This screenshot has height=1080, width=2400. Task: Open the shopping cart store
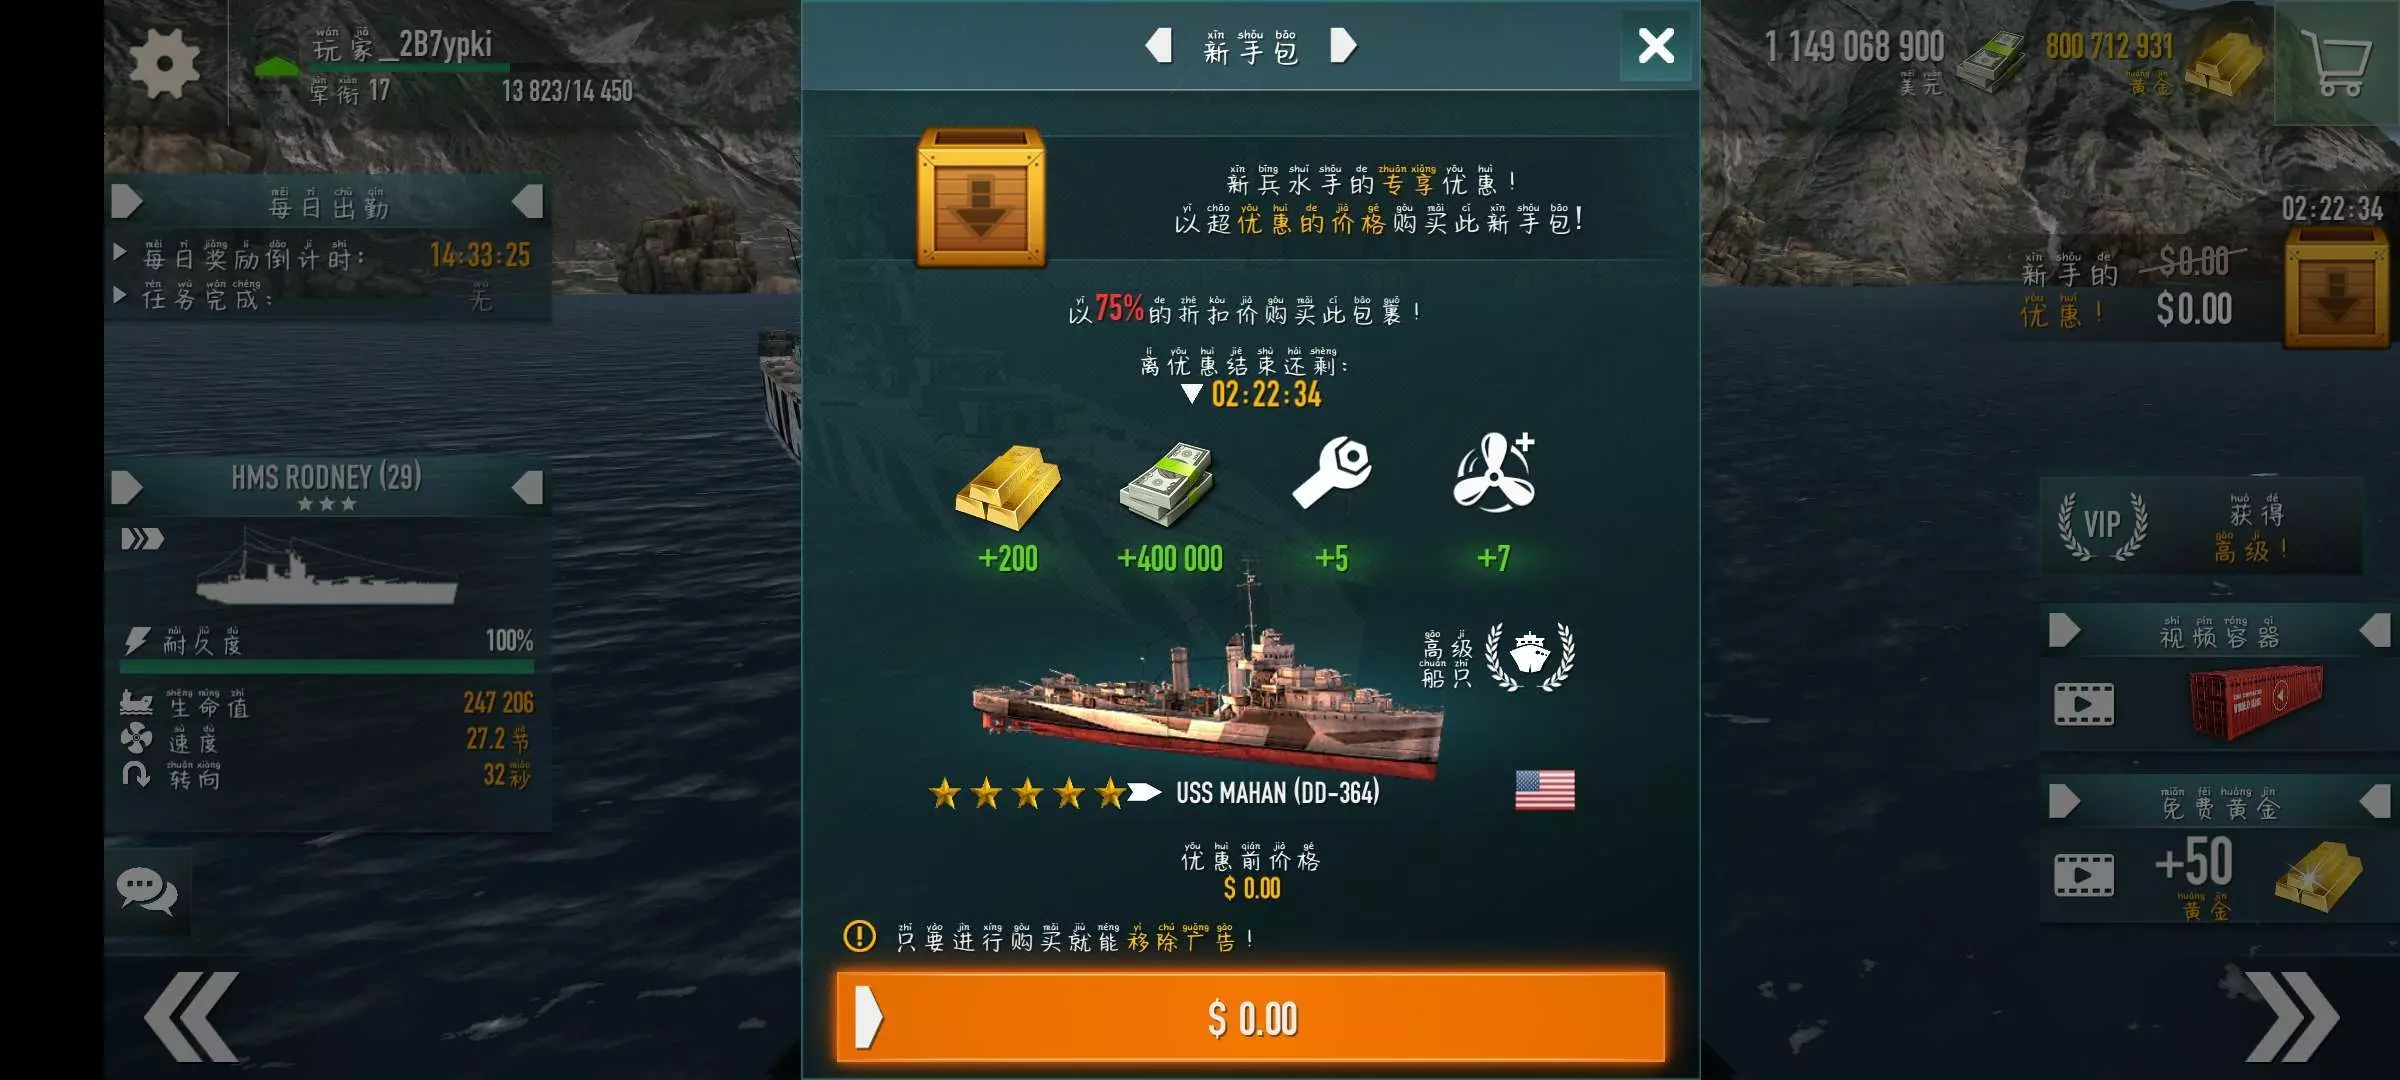click(2336, 62)
